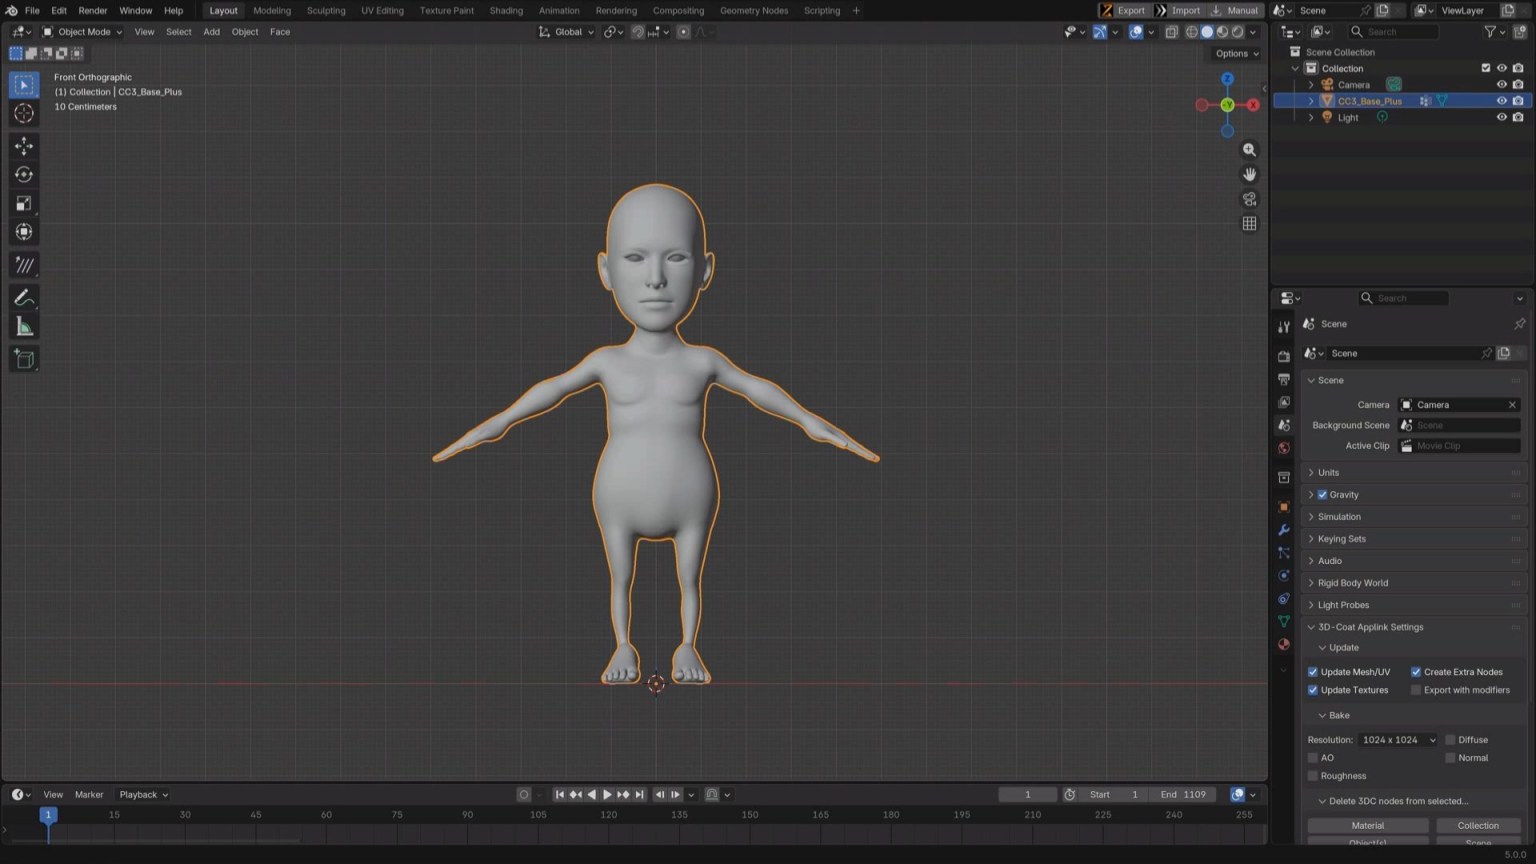Exclude Collection from view layer checkbox

1485,68
